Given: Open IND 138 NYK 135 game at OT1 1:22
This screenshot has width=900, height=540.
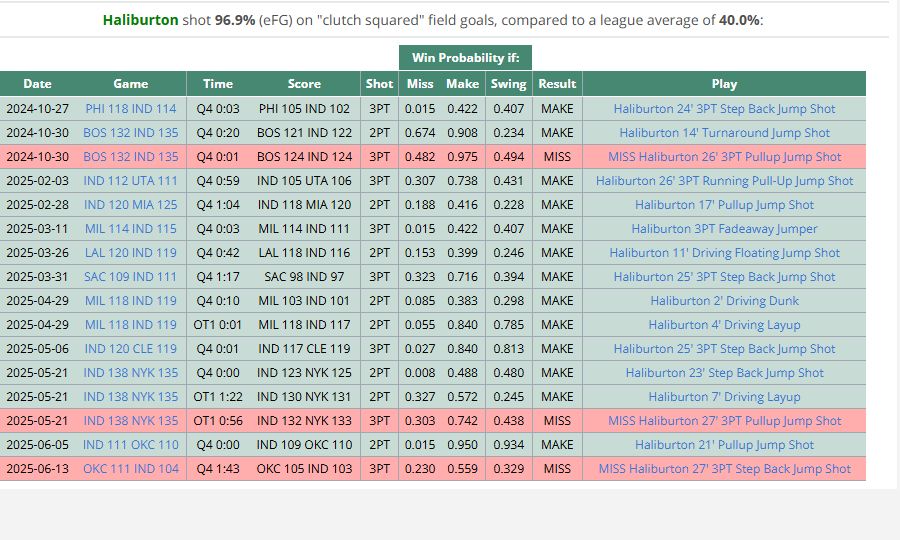Looking at the screenshot, I should pyautogui.click(x=131, y=397).
